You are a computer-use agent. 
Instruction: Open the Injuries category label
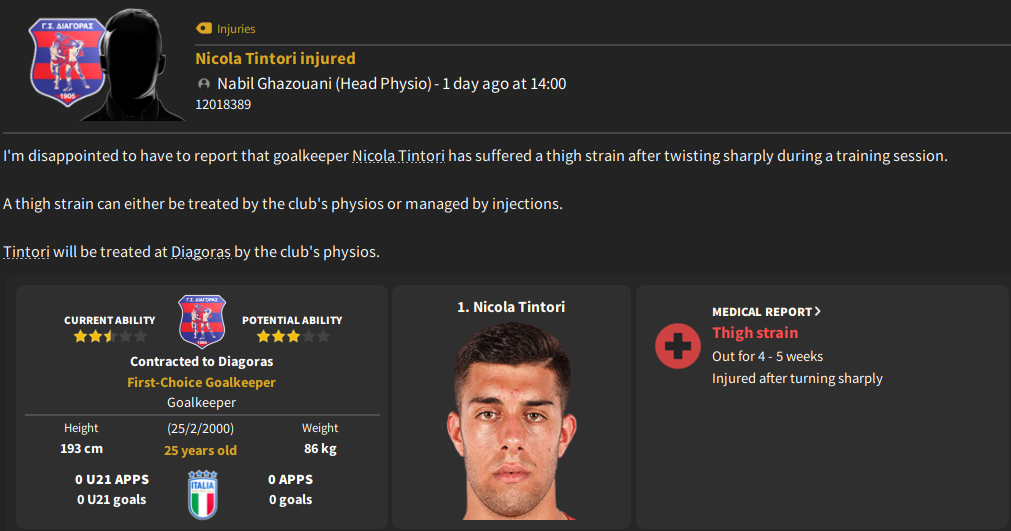pyautogui.click(x=236, y=29)
